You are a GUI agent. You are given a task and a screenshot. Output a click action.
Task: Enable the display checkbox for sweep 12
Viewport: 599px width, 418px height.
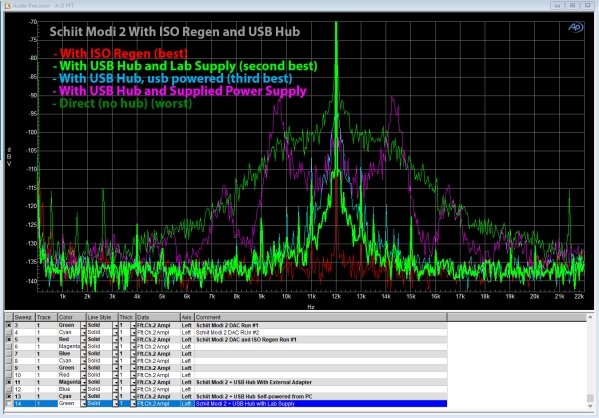pyautogui.click(x=9, y=389)
